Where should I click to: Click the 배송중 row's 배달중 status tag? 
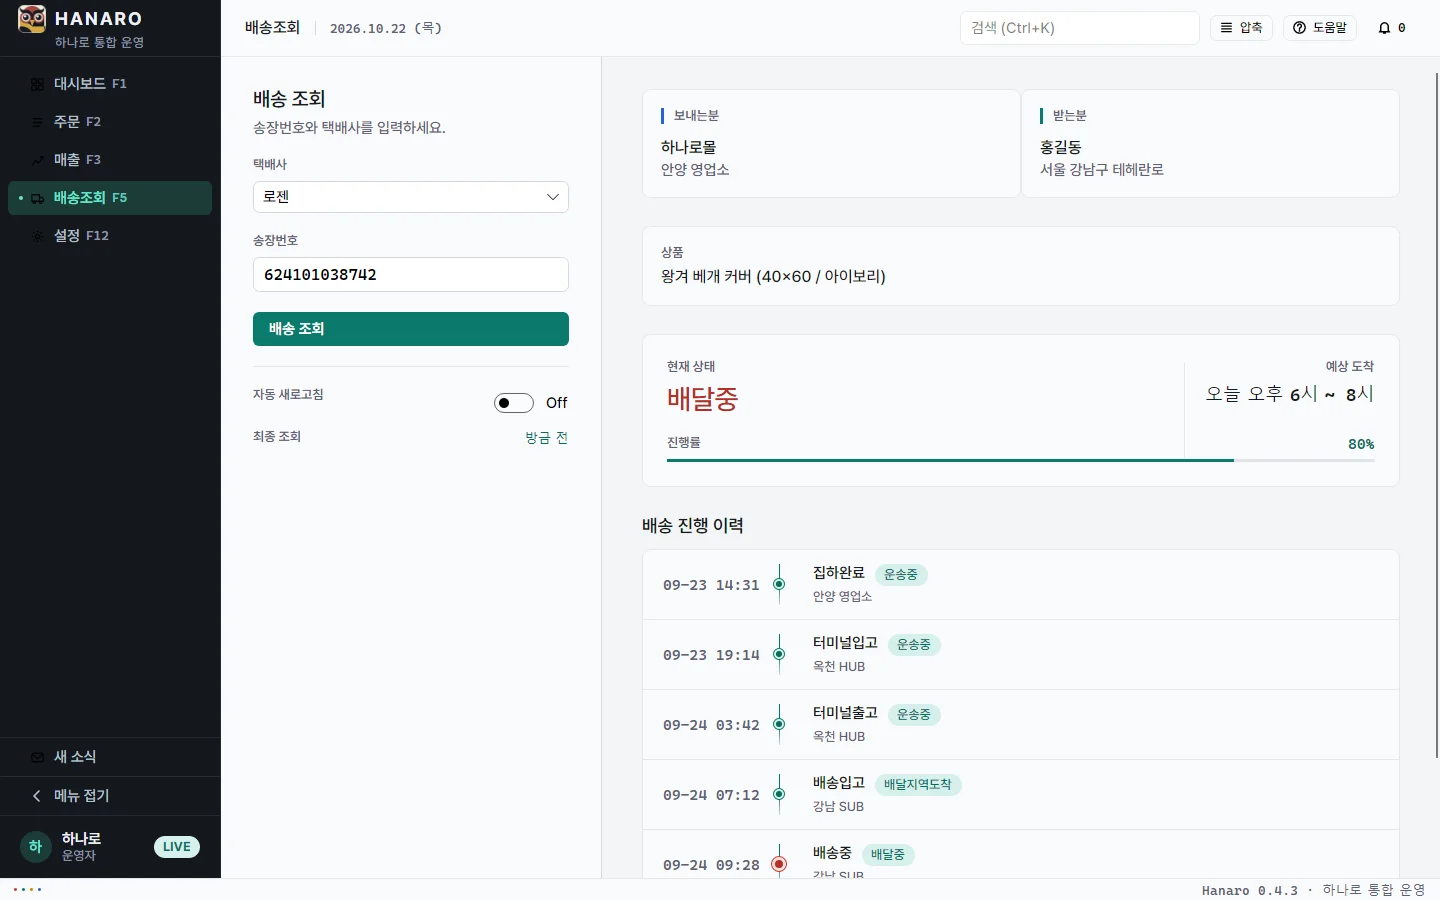[888, 855]
